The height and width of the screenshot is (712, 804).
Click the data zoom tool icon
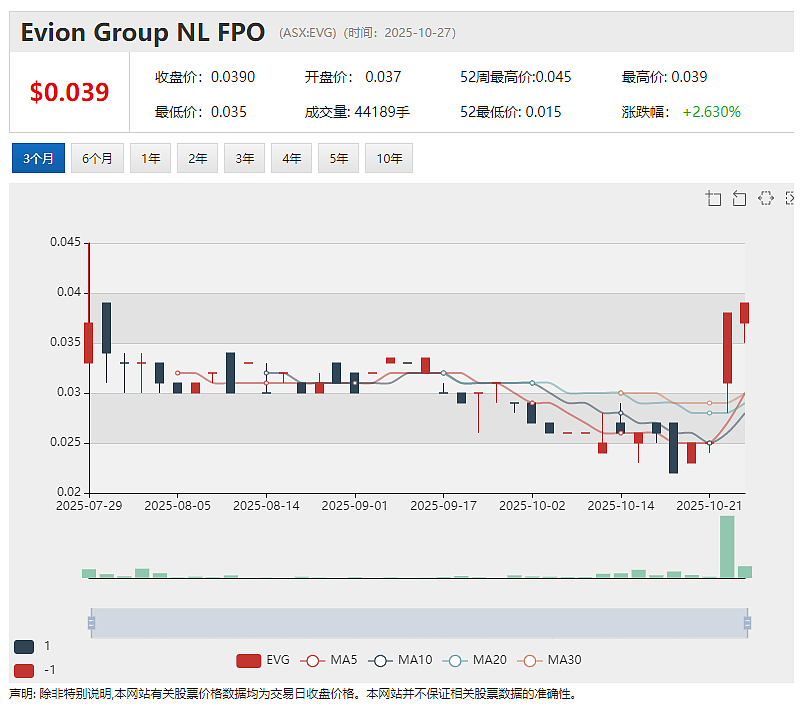[713, 198]
